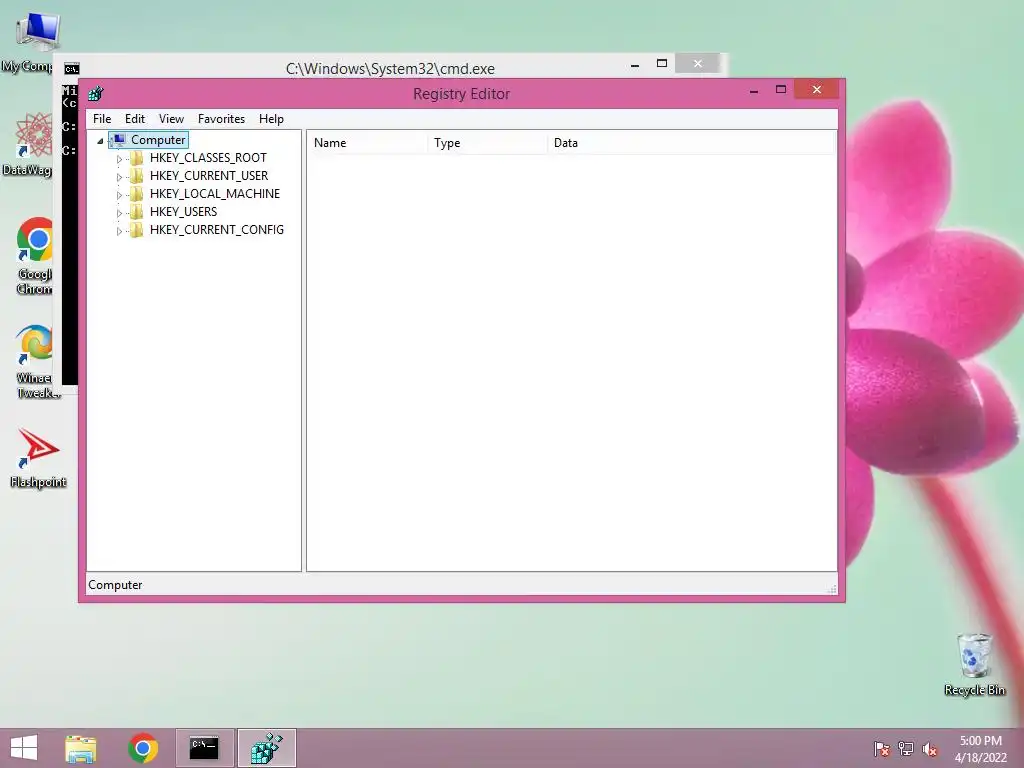Close the cmd.exe window
This screenshot has width=1024, height=768.
697,63
